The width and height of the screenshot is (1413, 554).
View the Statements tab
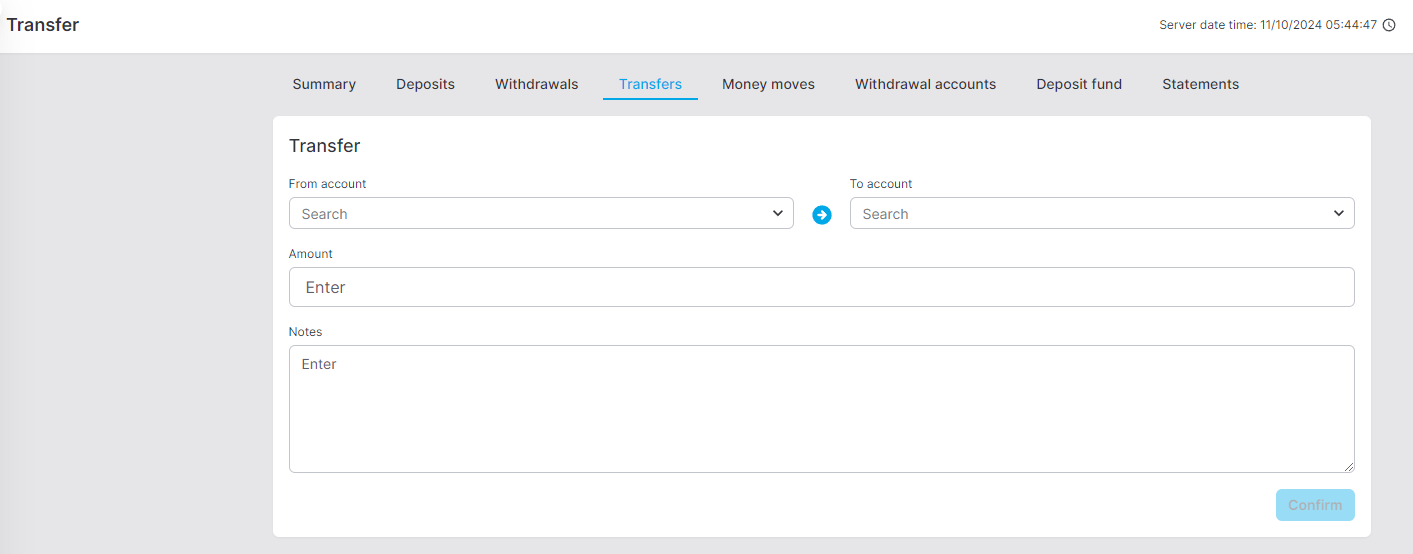click(x=1200, y=84)
